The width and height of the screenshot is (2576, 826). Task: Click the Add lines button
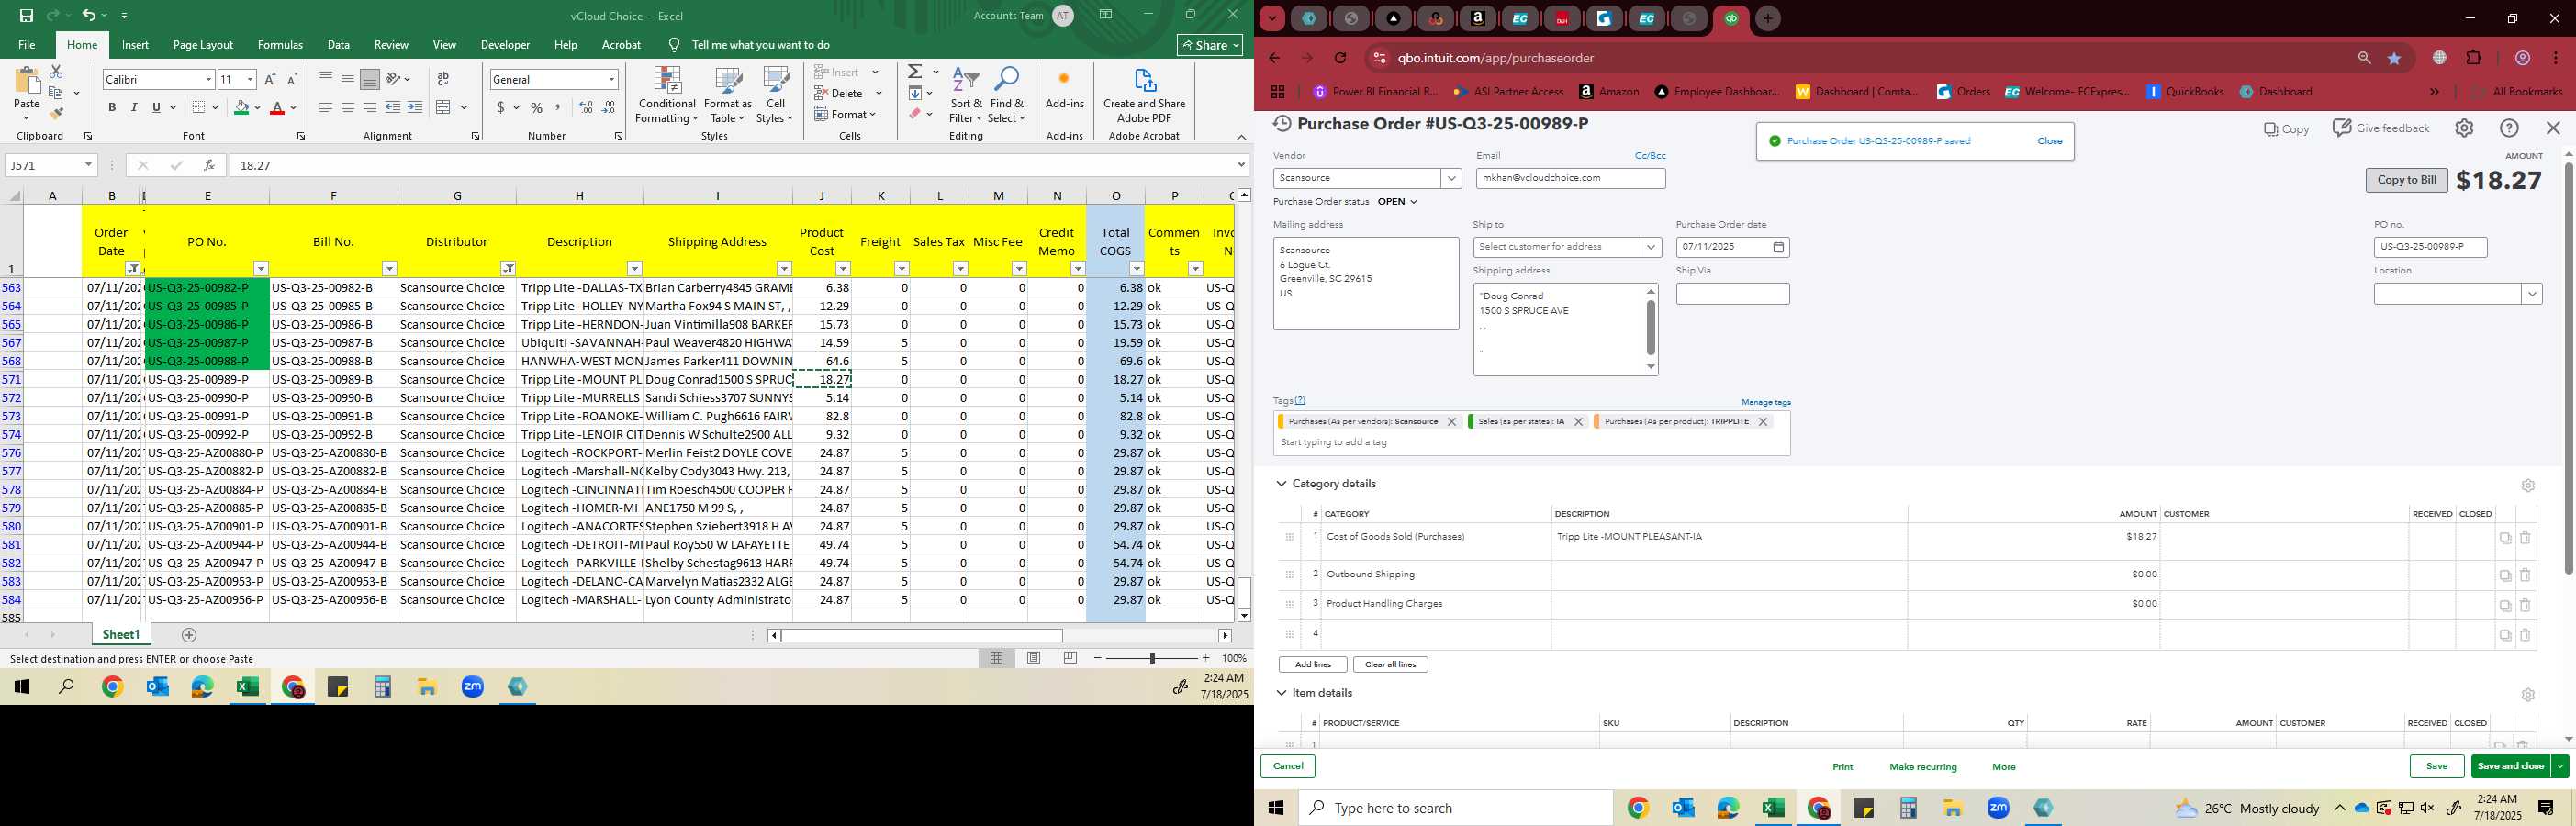point(1312,665)
